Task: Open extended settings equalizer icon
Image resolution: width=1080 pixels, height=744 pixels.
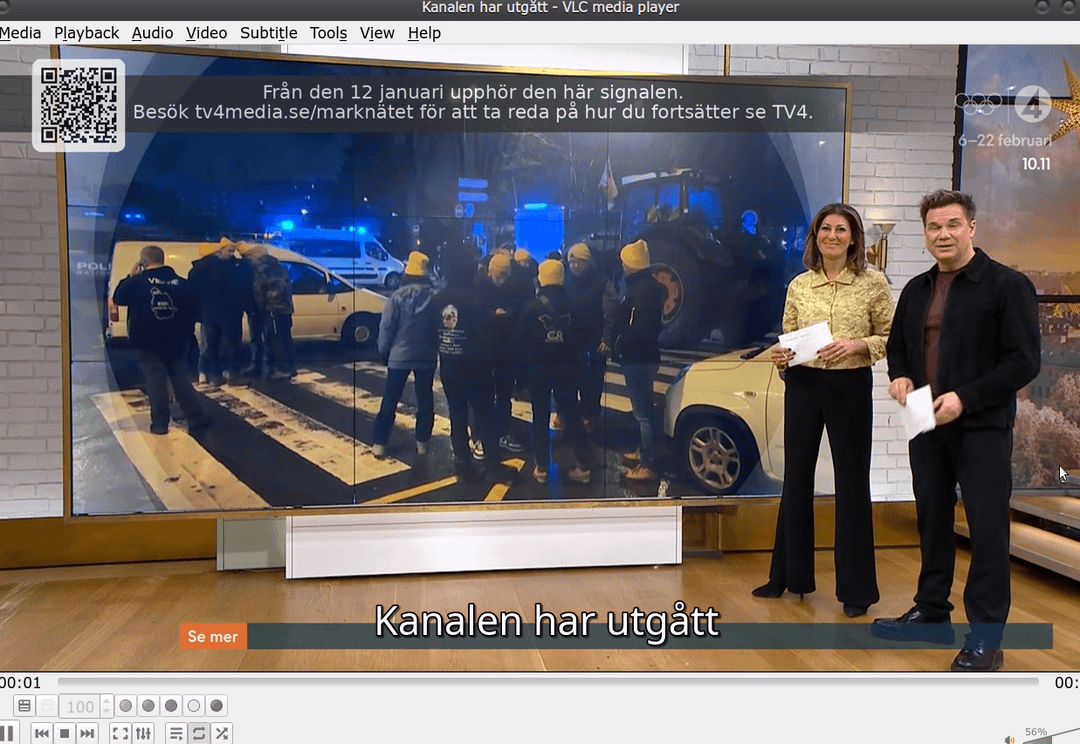Action: coord(143,733)
